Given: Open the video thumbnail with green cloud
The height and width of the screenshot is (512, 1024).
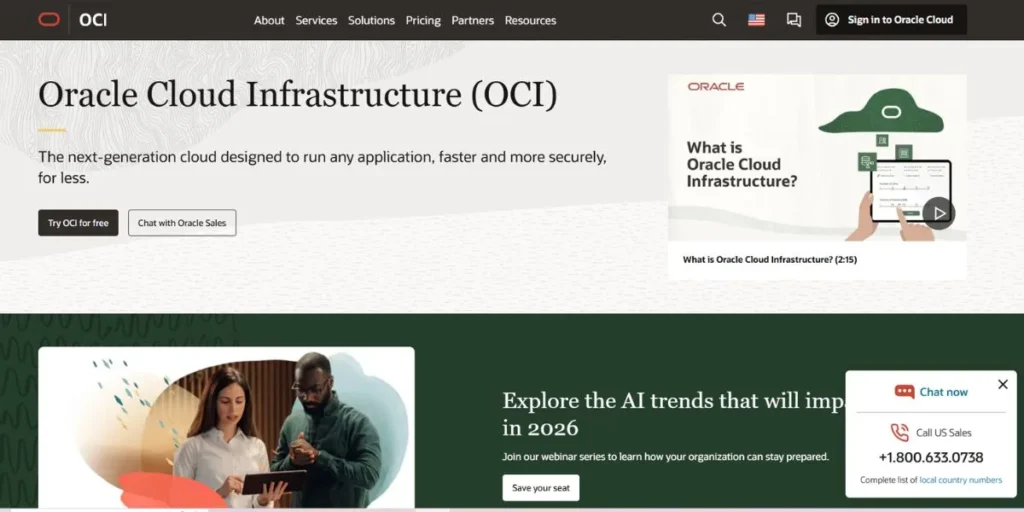Looking at the screenshot, I should coord(817,157).
